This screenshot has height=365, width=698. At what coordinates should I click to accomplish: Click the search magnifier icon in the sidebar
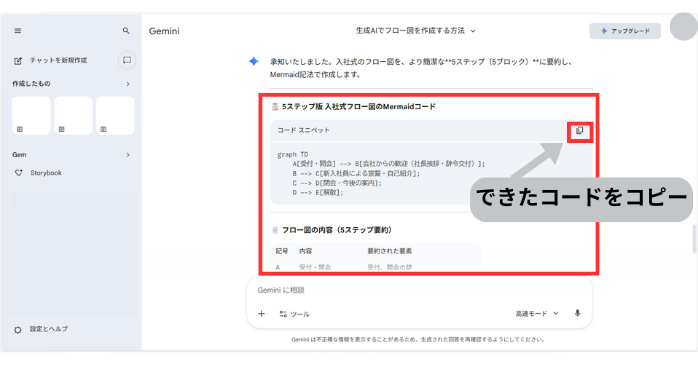click(126, 31)
